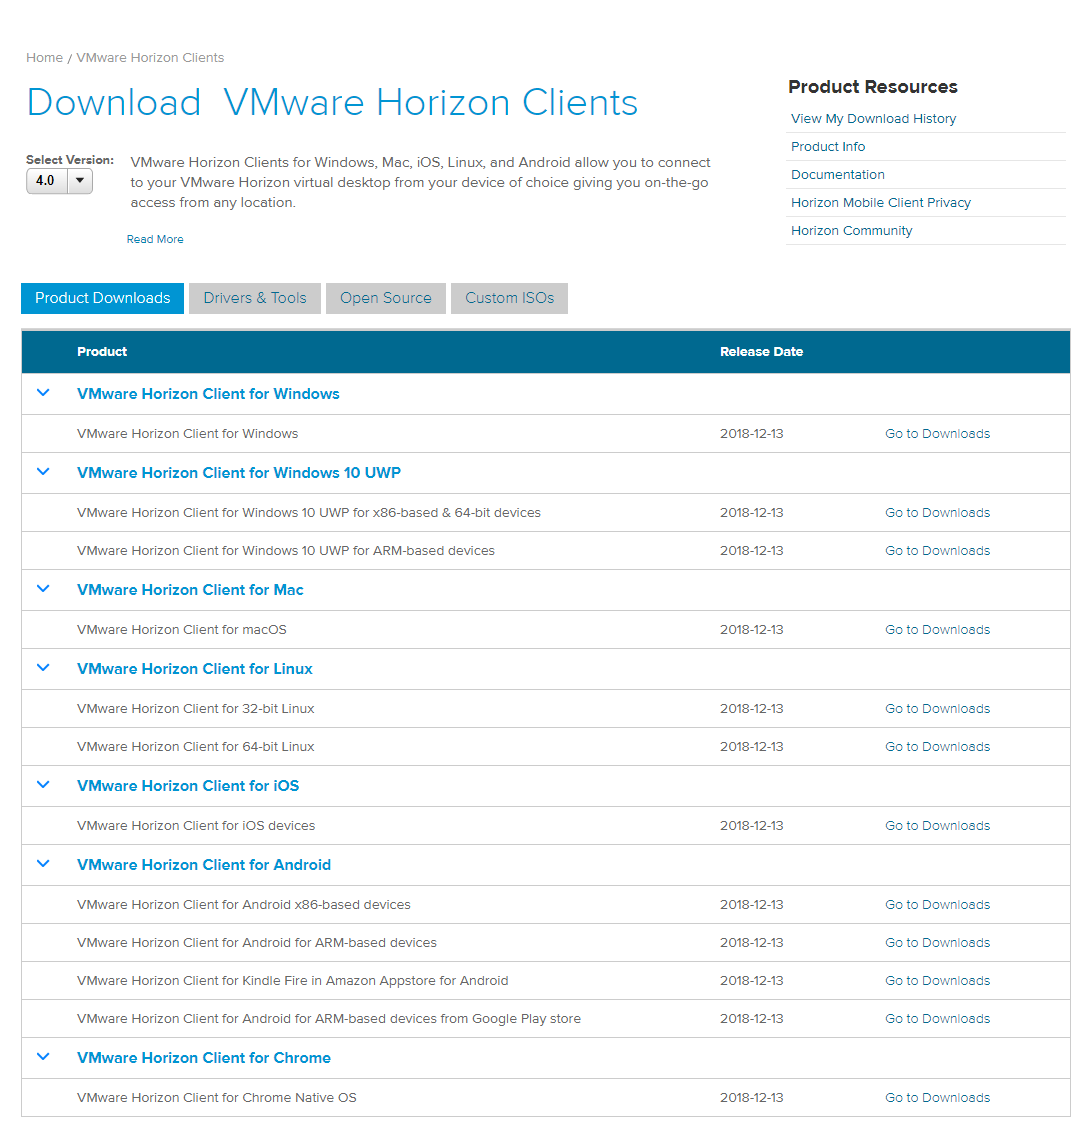Click release date of Chrome Native OS row

click(x=752, y=1098)
